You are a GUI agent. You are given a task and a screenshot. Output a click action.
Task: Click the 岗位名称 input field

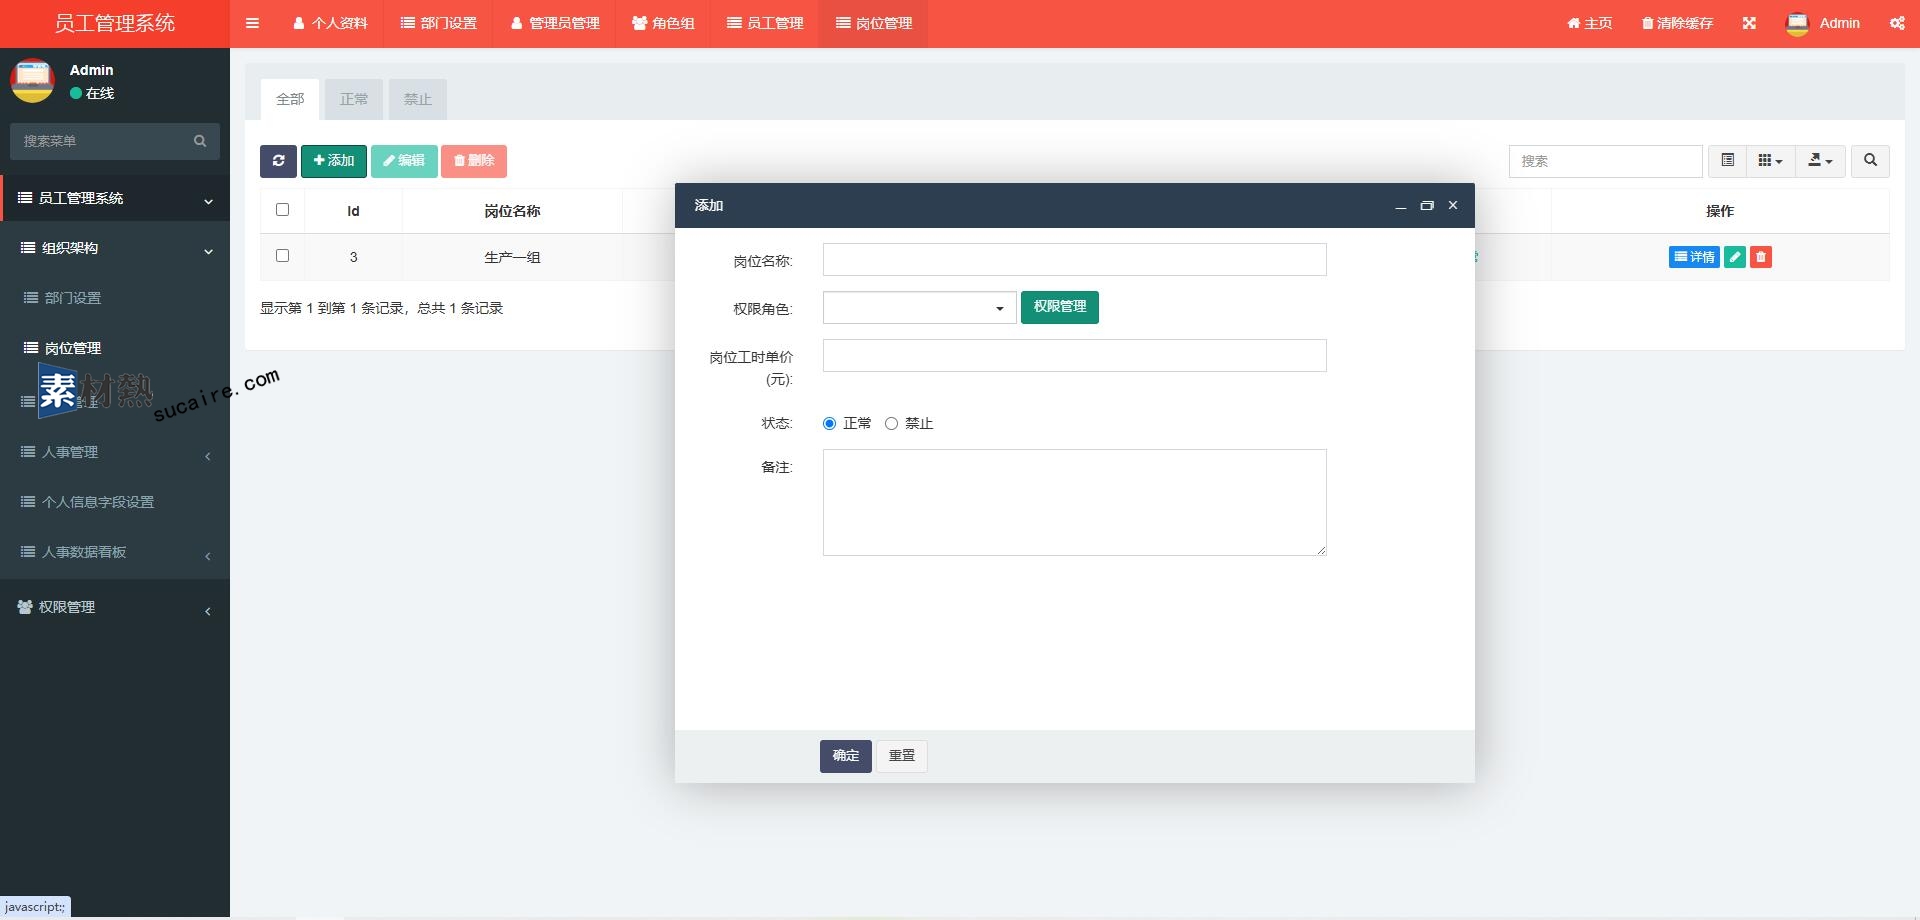click(x=1074, y=260)
